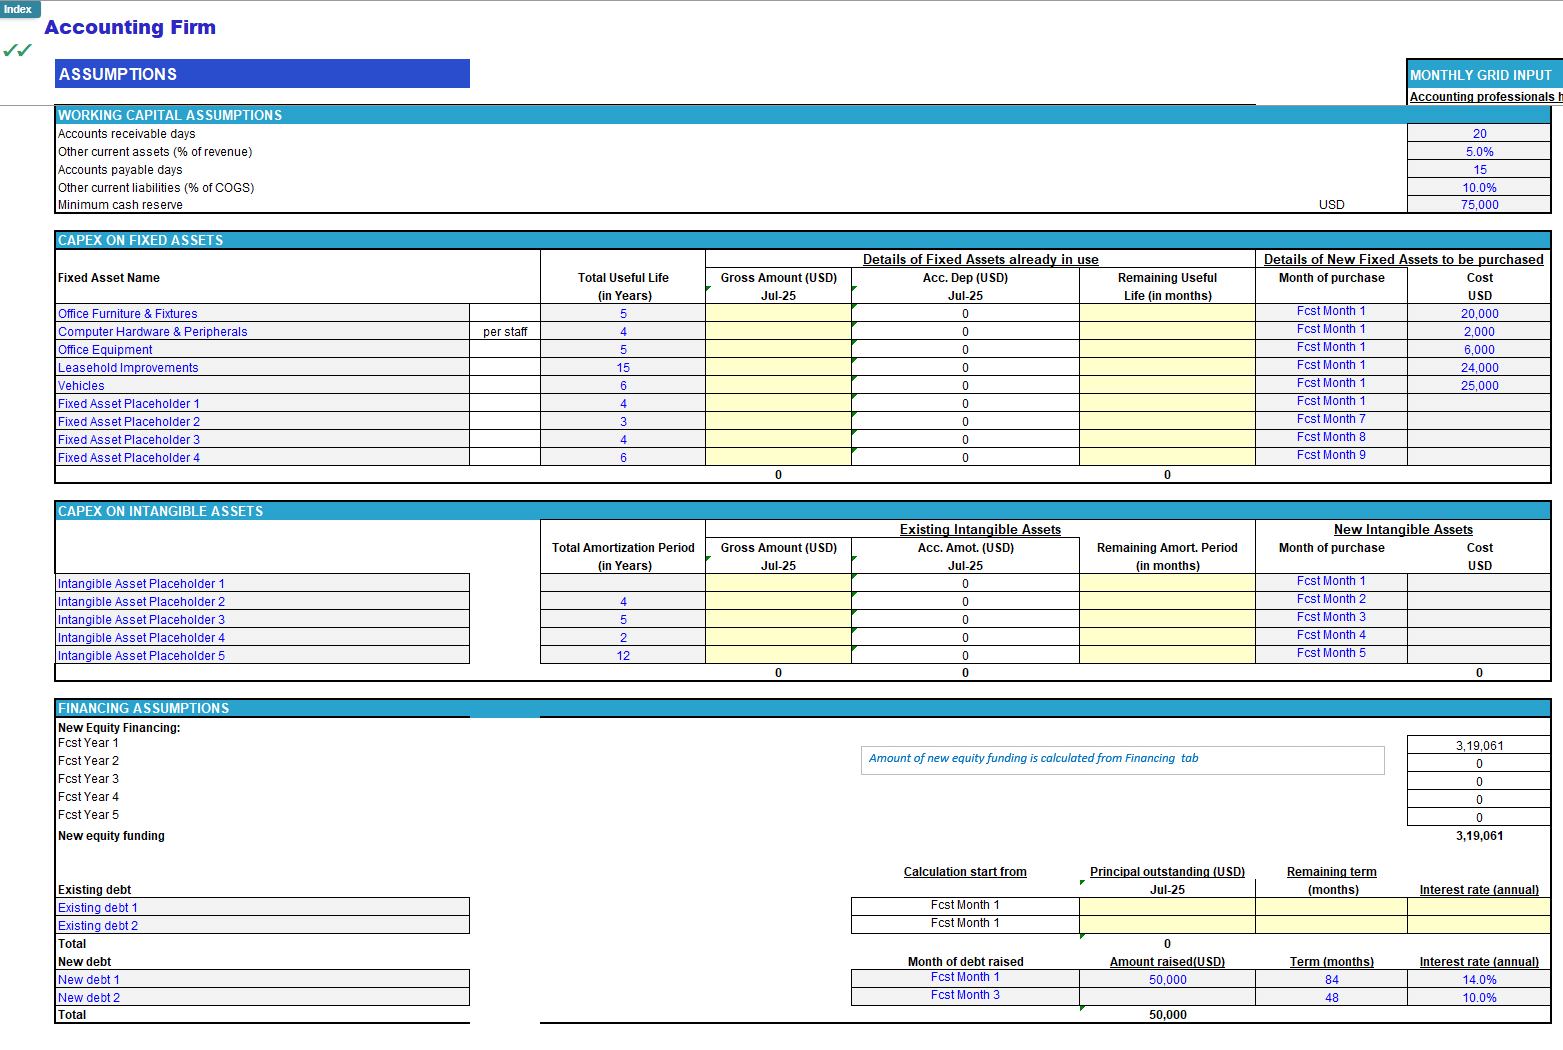Viewport: 1563px width, 1050px height.
Task: Edit Office Furniture cost 20,000
Action: coord(1479,314)
